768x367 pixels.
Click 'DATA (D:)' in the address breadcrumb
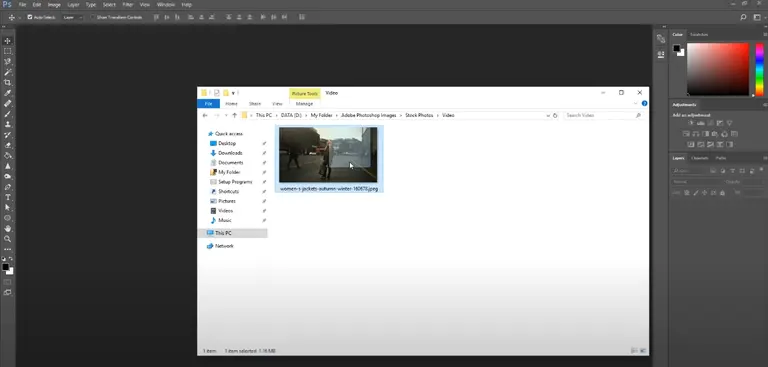291,115
